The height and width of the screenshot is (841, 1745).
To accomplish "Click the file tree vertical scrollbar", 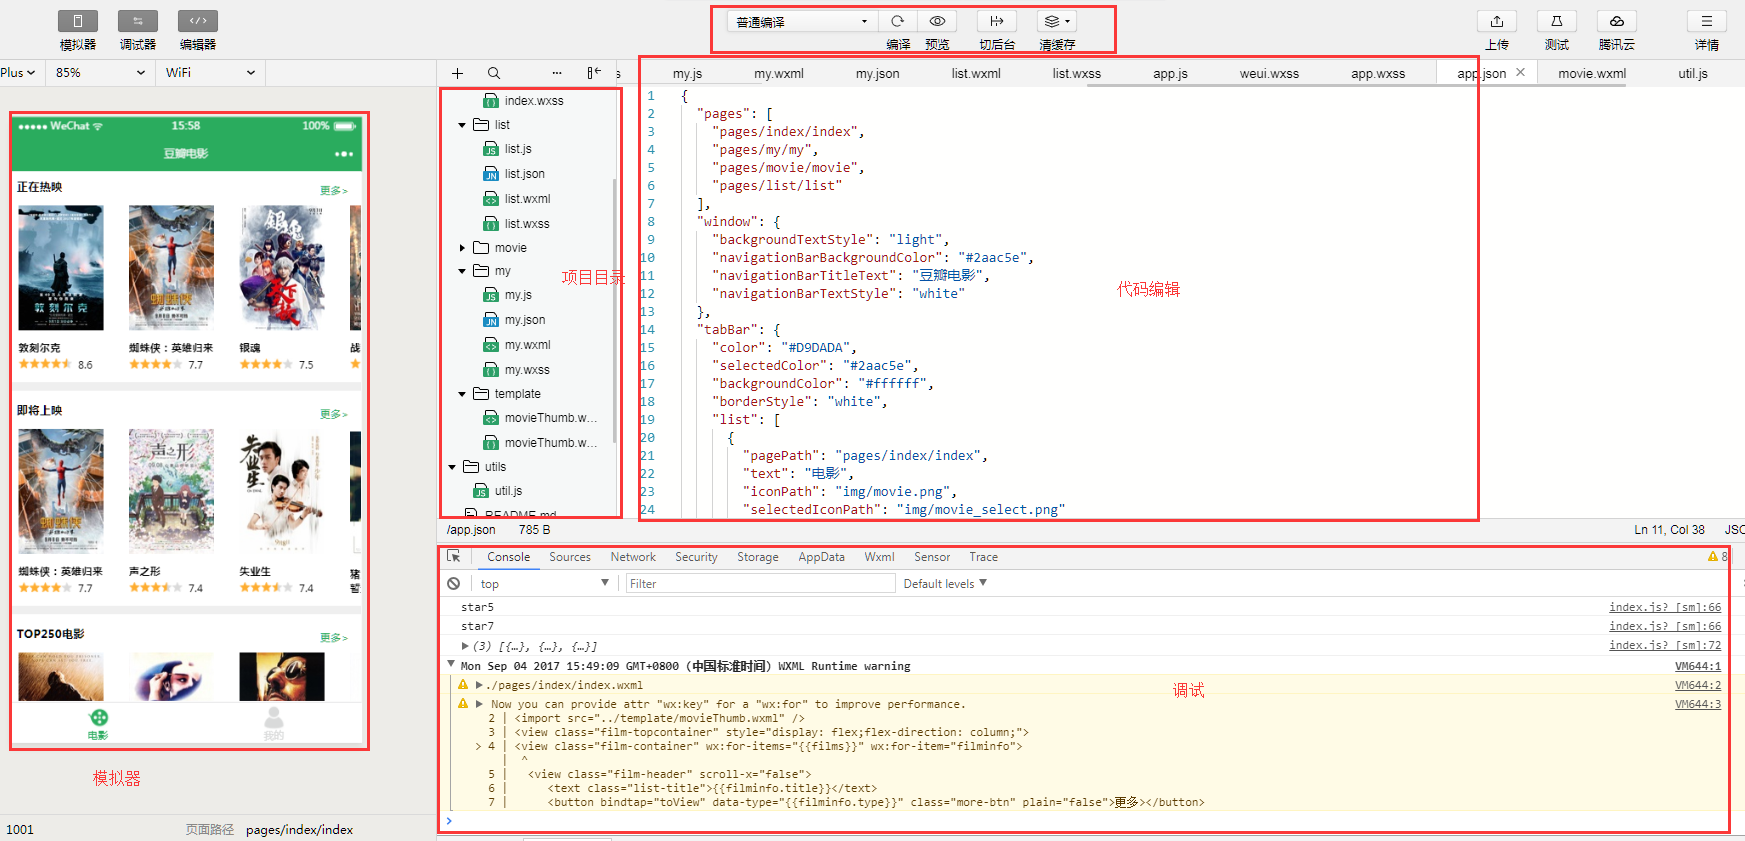I will pyautogui.click(x=614, y=310).
